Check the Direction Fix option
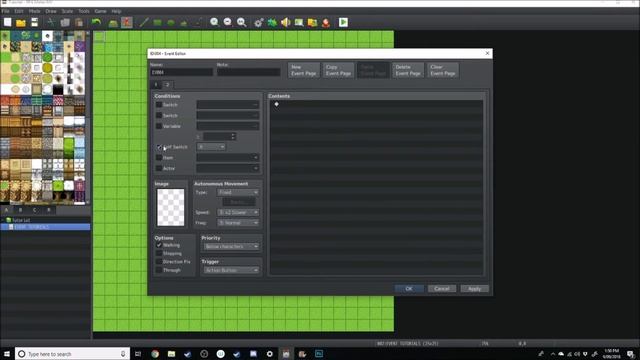 point(159,262)
